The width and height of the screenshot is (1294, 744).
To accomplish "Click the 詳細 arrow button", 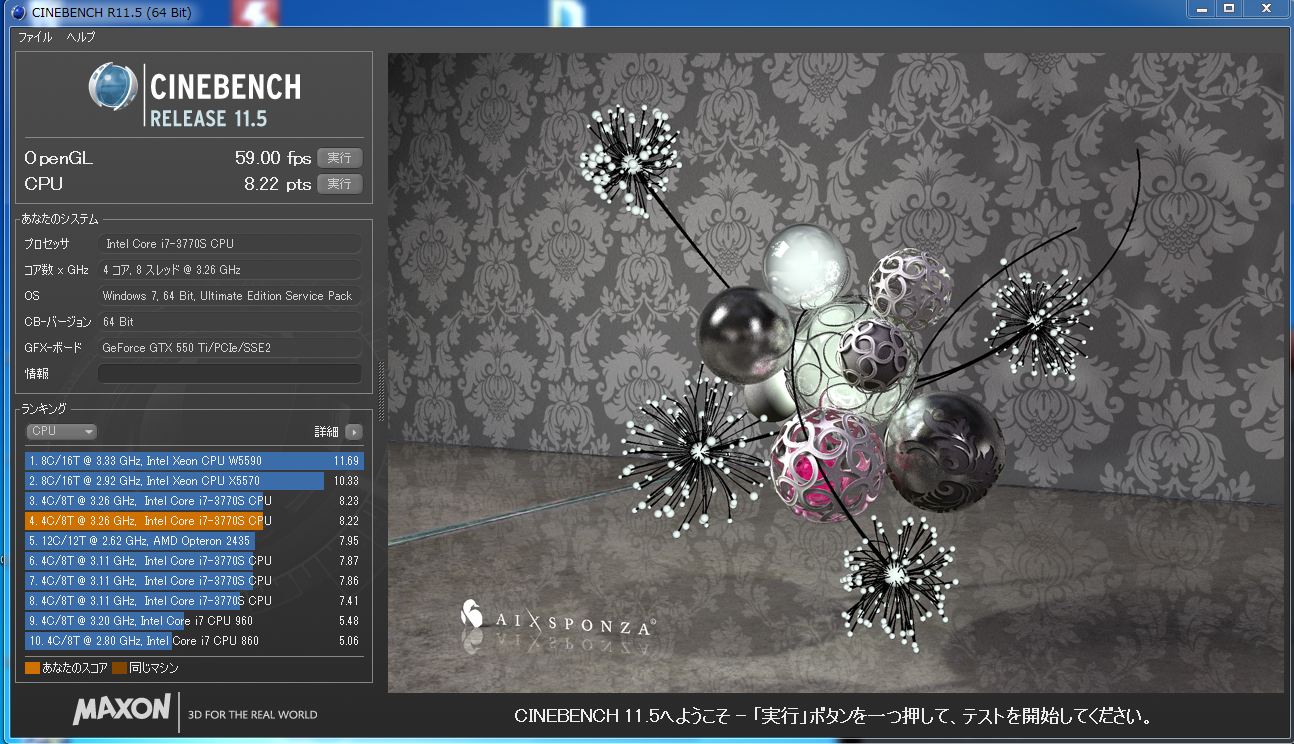I will pos(354,432).
